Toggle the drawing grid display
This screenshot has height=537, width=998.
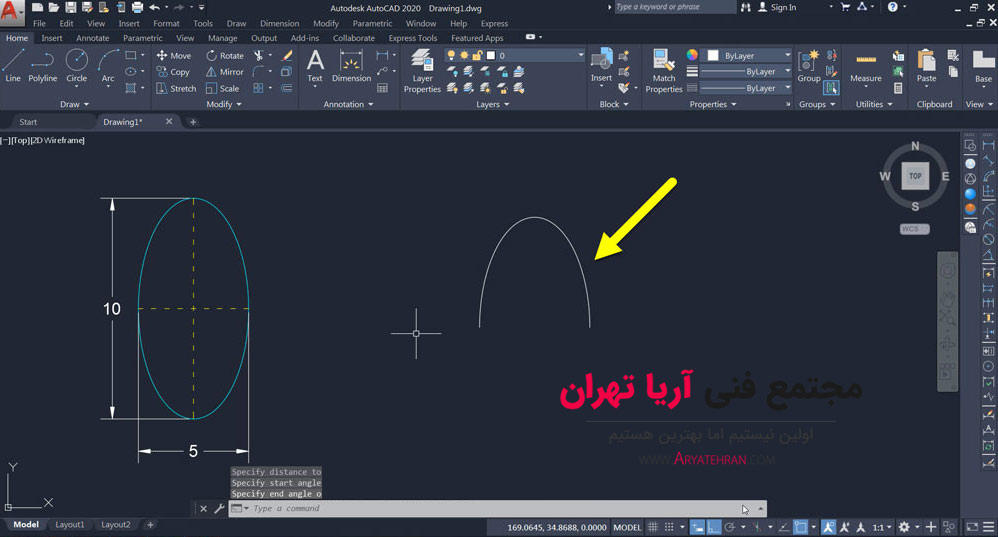point(652,527)
